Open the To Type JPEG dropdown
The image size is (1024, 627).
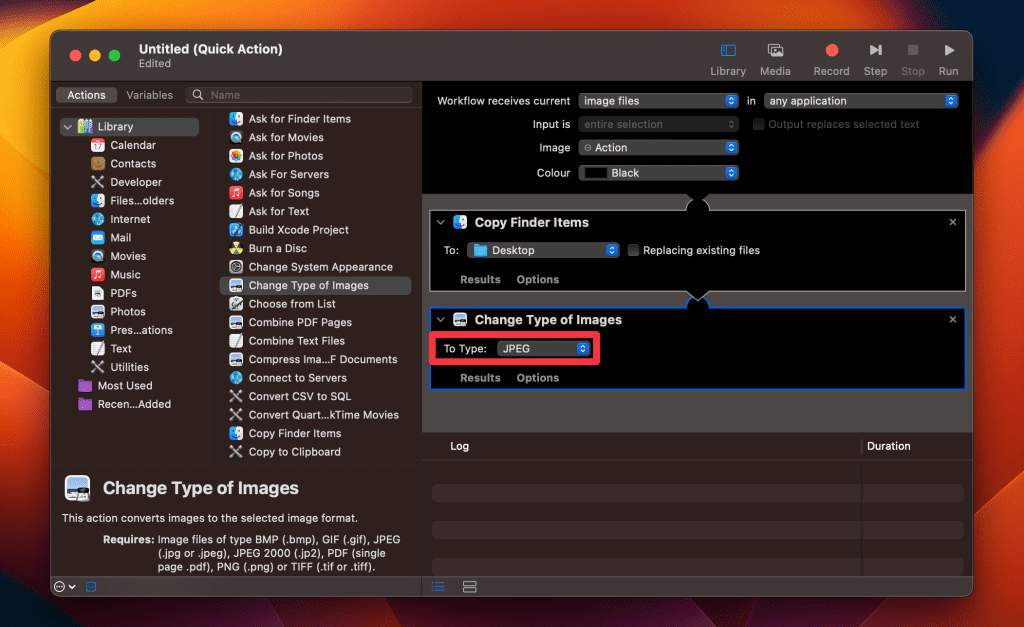point(544,349)
